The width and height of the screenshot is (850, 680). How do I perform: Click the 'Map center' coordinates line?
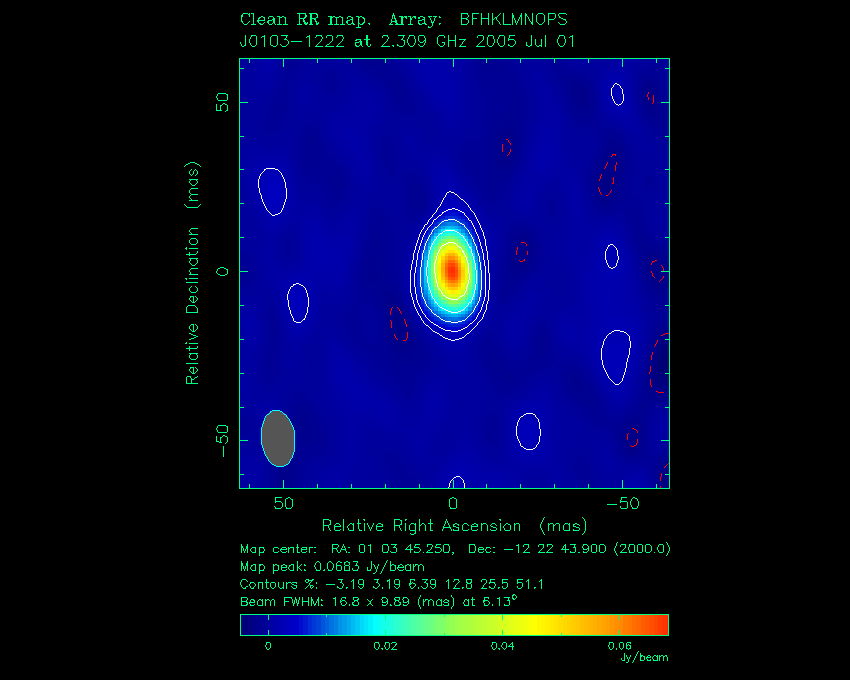click(455, 549)
